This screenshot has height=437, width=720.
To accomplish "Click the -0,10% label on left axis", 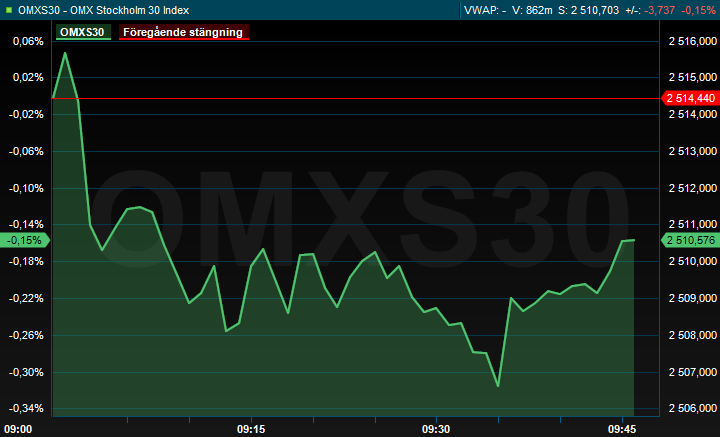I will point(26,188).
